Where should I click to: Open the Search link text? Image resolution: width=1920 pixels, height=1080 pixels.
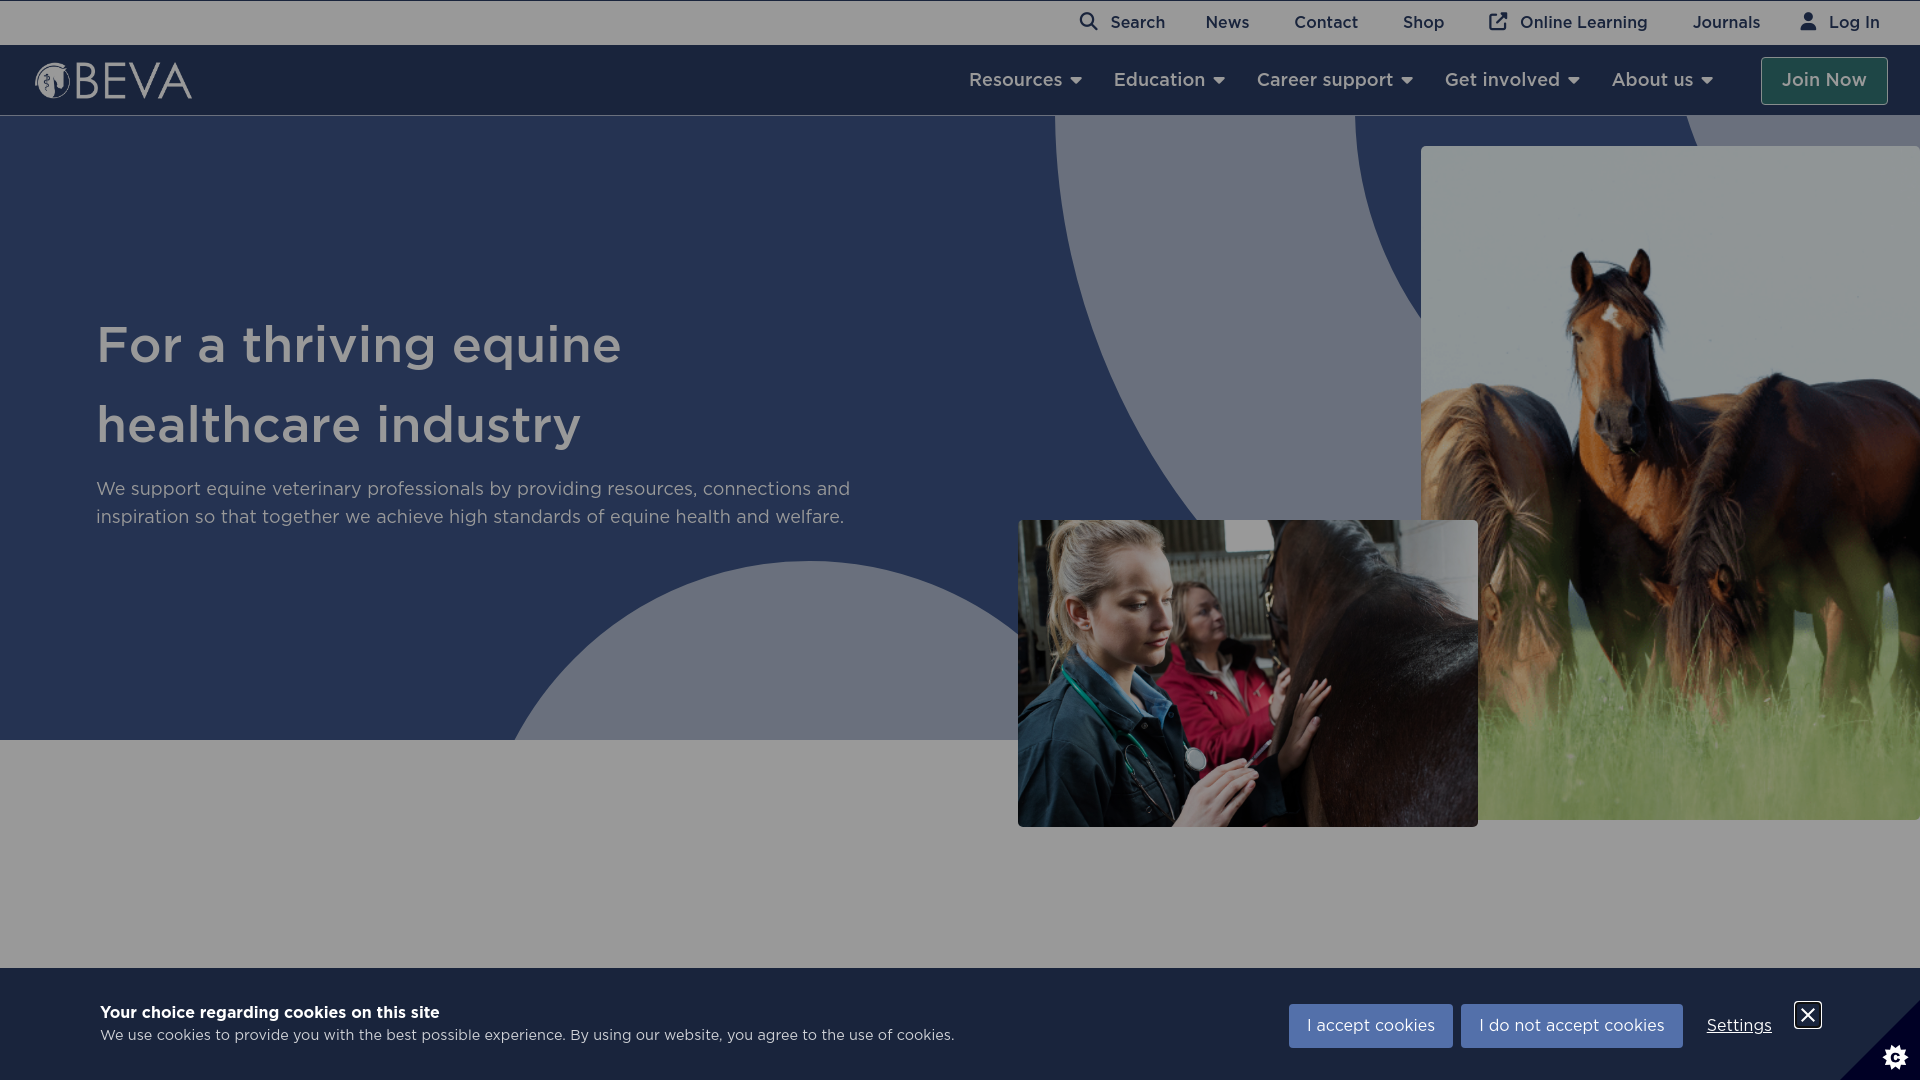[1137, 22]
